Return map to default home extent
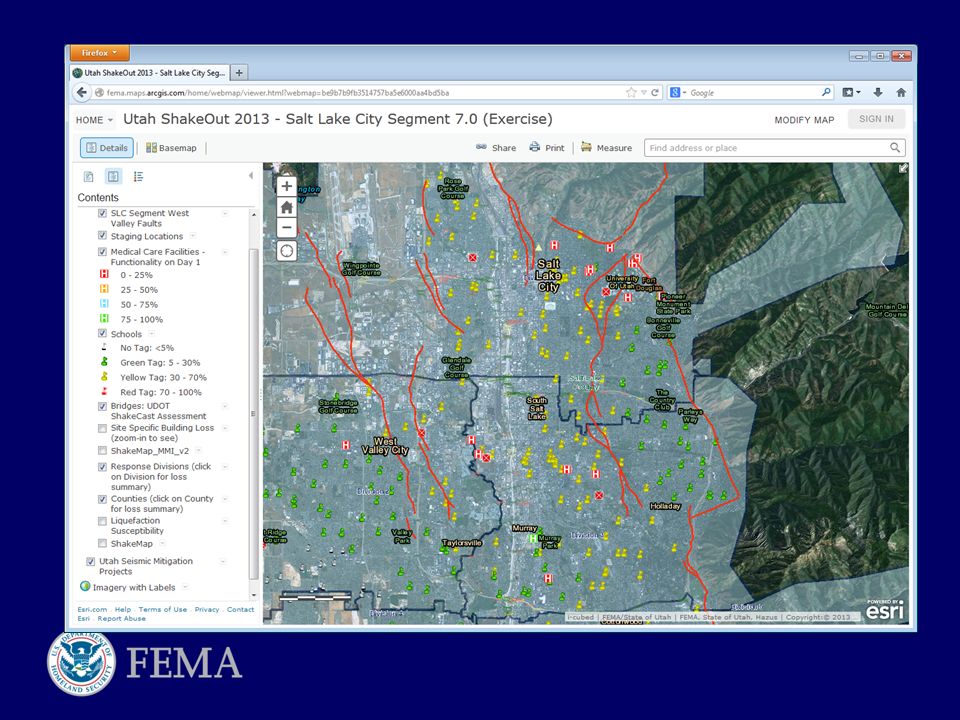 click(x=287, y=207)
